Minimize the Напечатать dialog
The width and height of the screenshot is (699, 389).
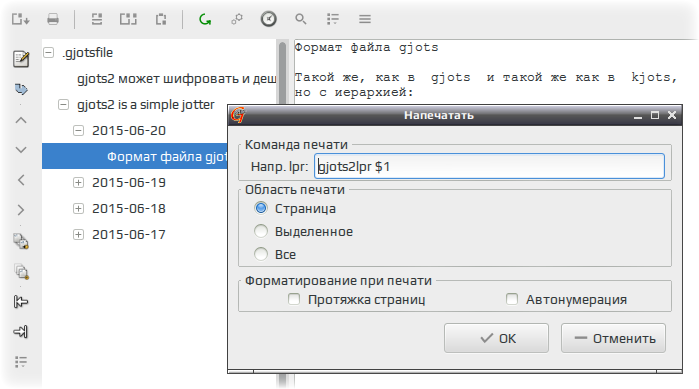638,115
